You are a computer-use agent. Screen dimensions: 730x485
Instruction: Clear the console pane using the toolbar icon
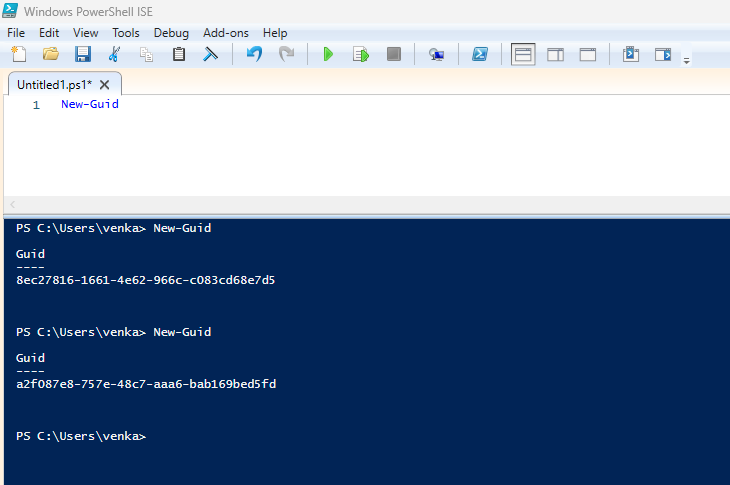(x=211, y=54)
